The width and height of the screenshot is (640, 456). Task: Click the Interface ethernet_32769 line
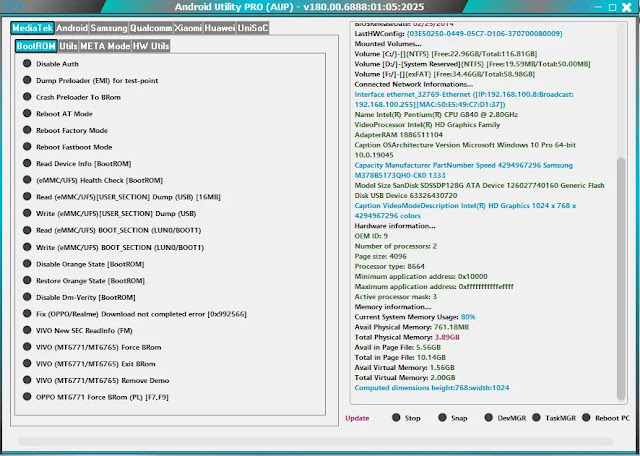464,100
